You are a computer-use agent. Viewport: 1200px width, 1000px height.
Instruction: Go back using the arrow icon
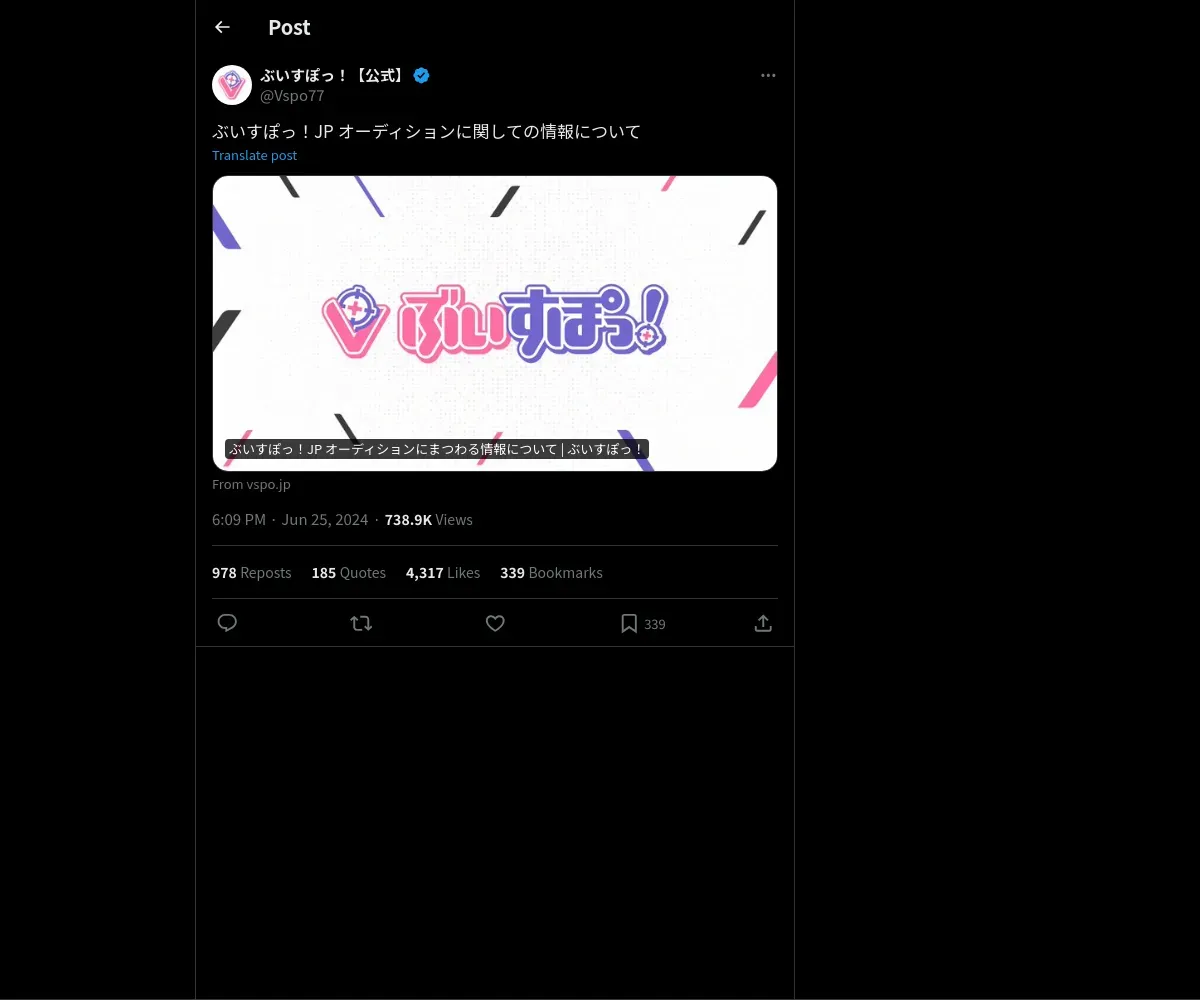222,27
